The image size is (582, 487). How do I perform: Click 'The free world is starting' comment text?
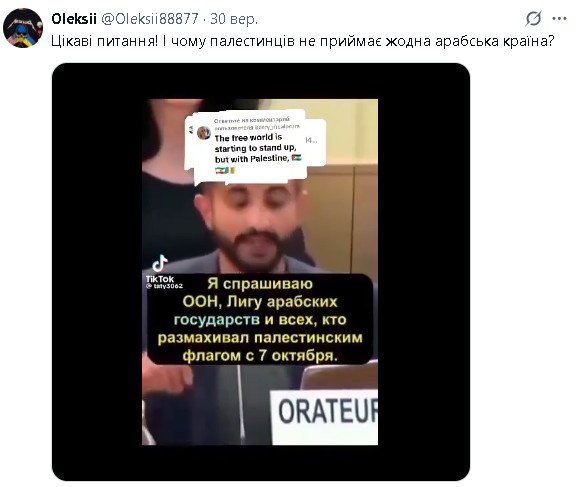click(255, 148)
